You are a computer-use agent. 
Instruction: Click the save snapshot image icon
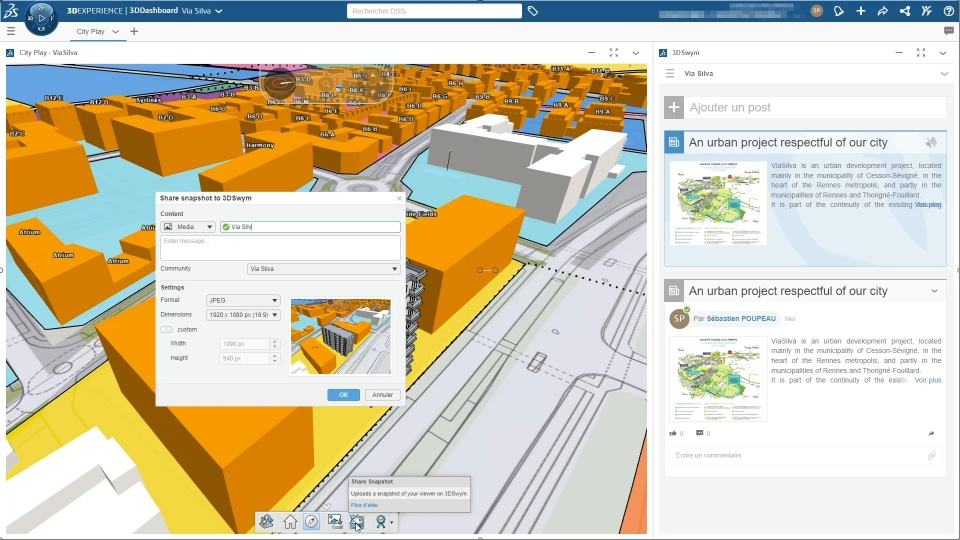pos(334,522)
